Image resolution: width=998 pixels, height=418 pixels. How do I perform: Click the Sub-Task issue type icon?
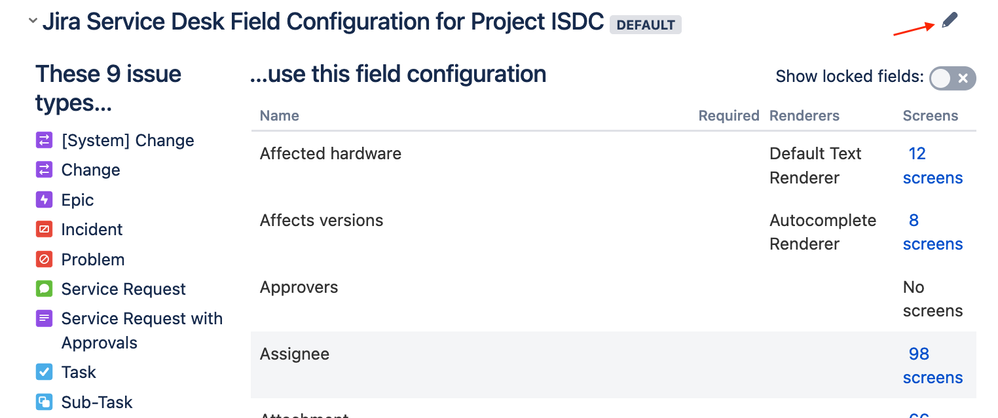click(x=44, y=402)
